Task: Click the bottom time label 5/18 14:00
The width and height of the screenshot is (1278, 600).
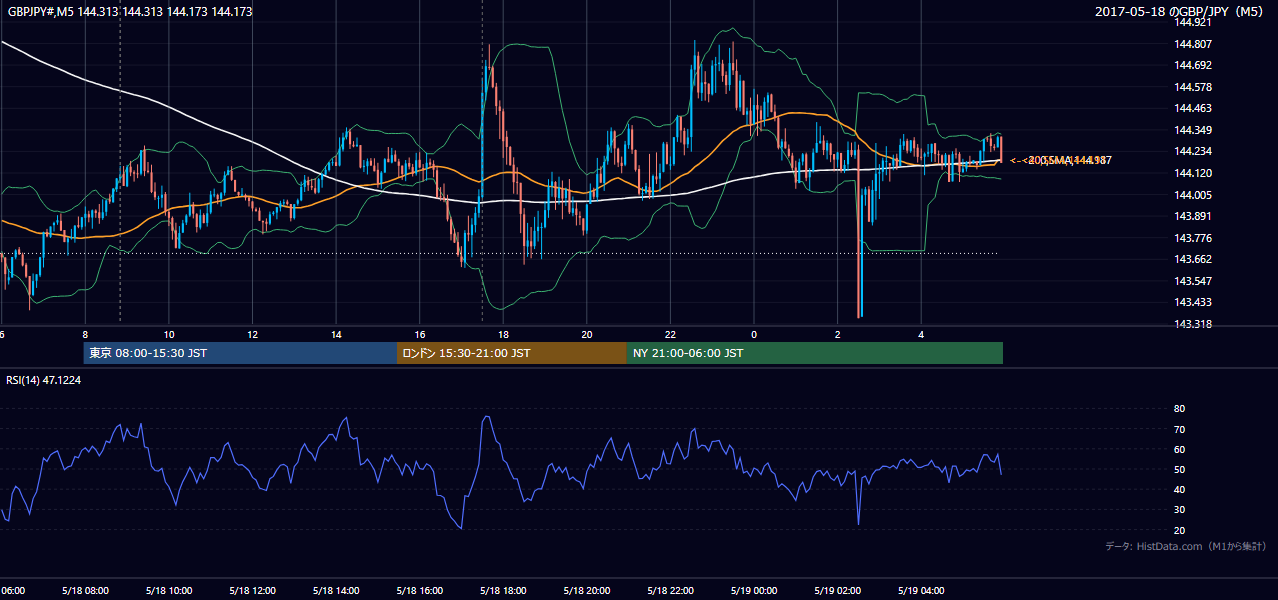Action: (336, 590)
